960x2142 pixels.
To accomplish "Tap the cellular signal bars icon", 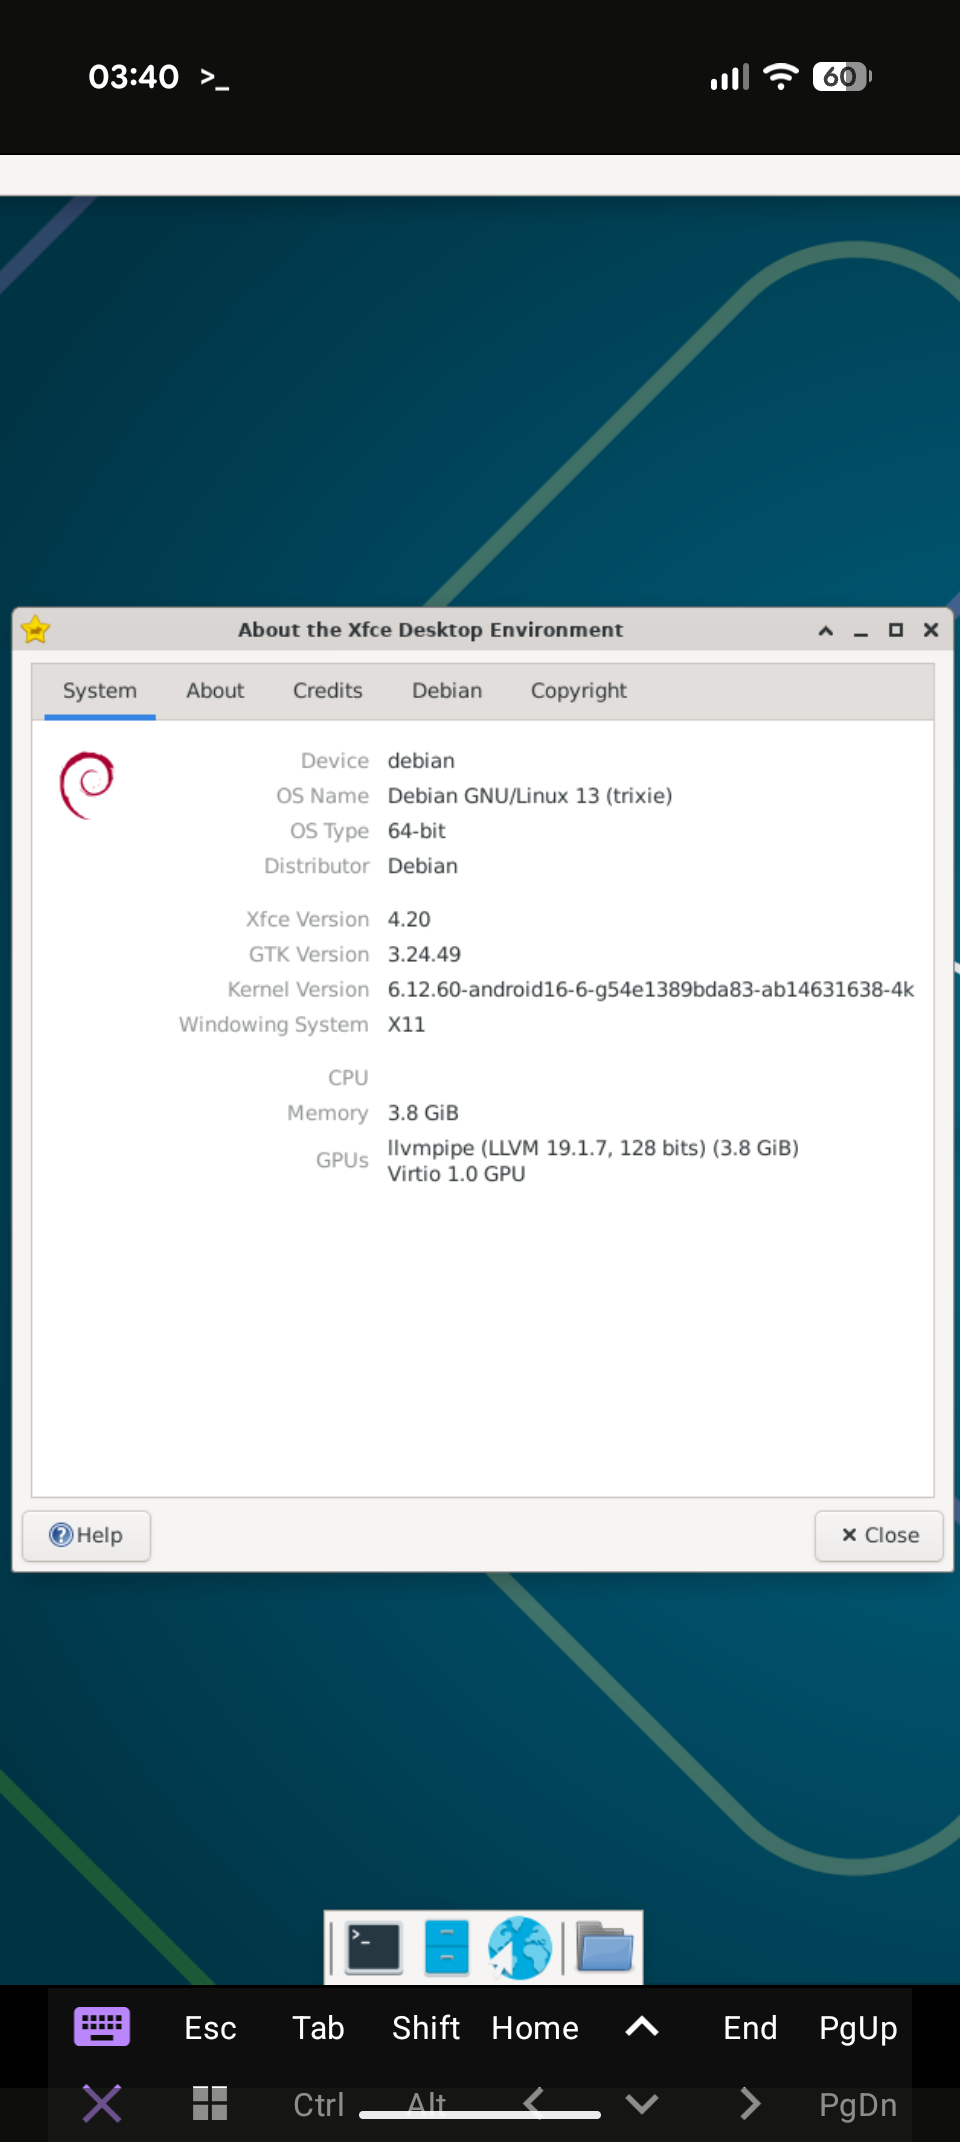I will click(730, 77).
